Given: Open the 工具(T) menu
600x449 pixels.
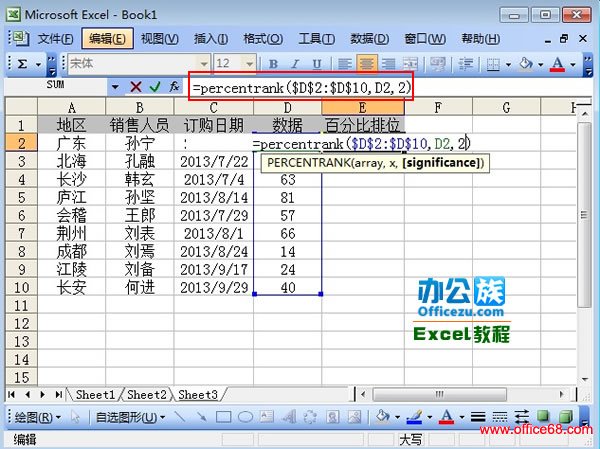Looking at the screenshot, I should [316, 39].
